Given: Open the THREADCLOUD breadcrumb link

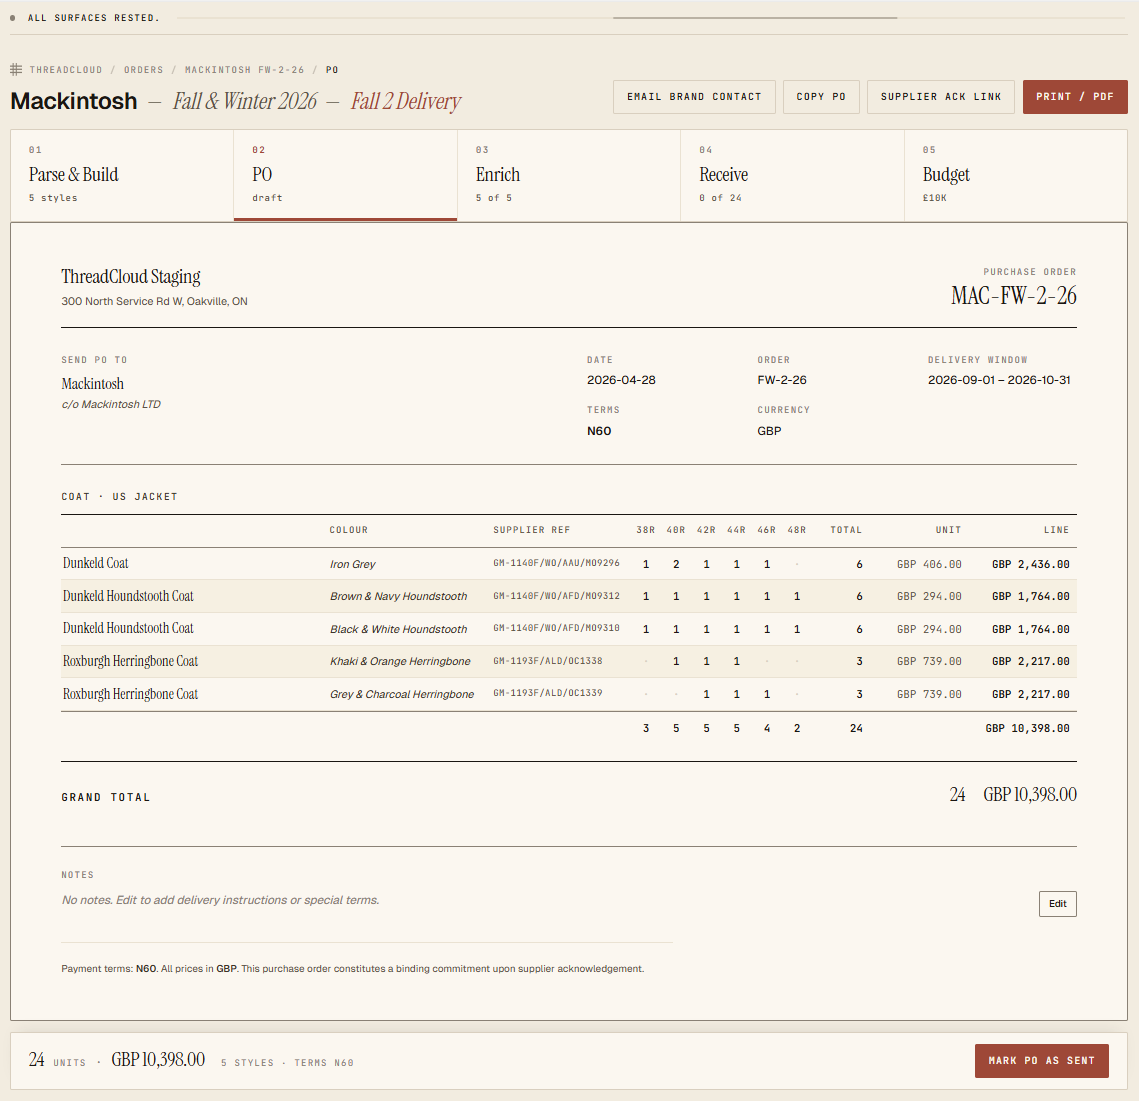Looking at the screenshot, I should [x=66, y=70].
